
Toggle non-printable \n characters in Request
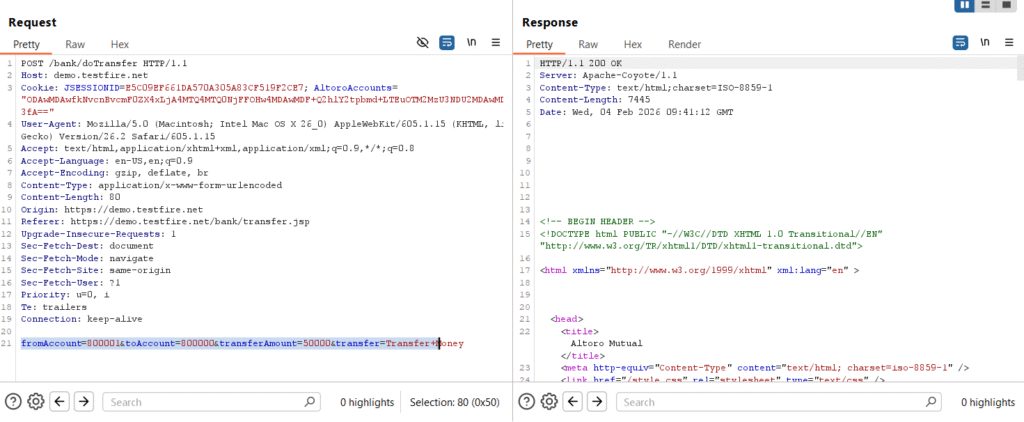[471, 43]
